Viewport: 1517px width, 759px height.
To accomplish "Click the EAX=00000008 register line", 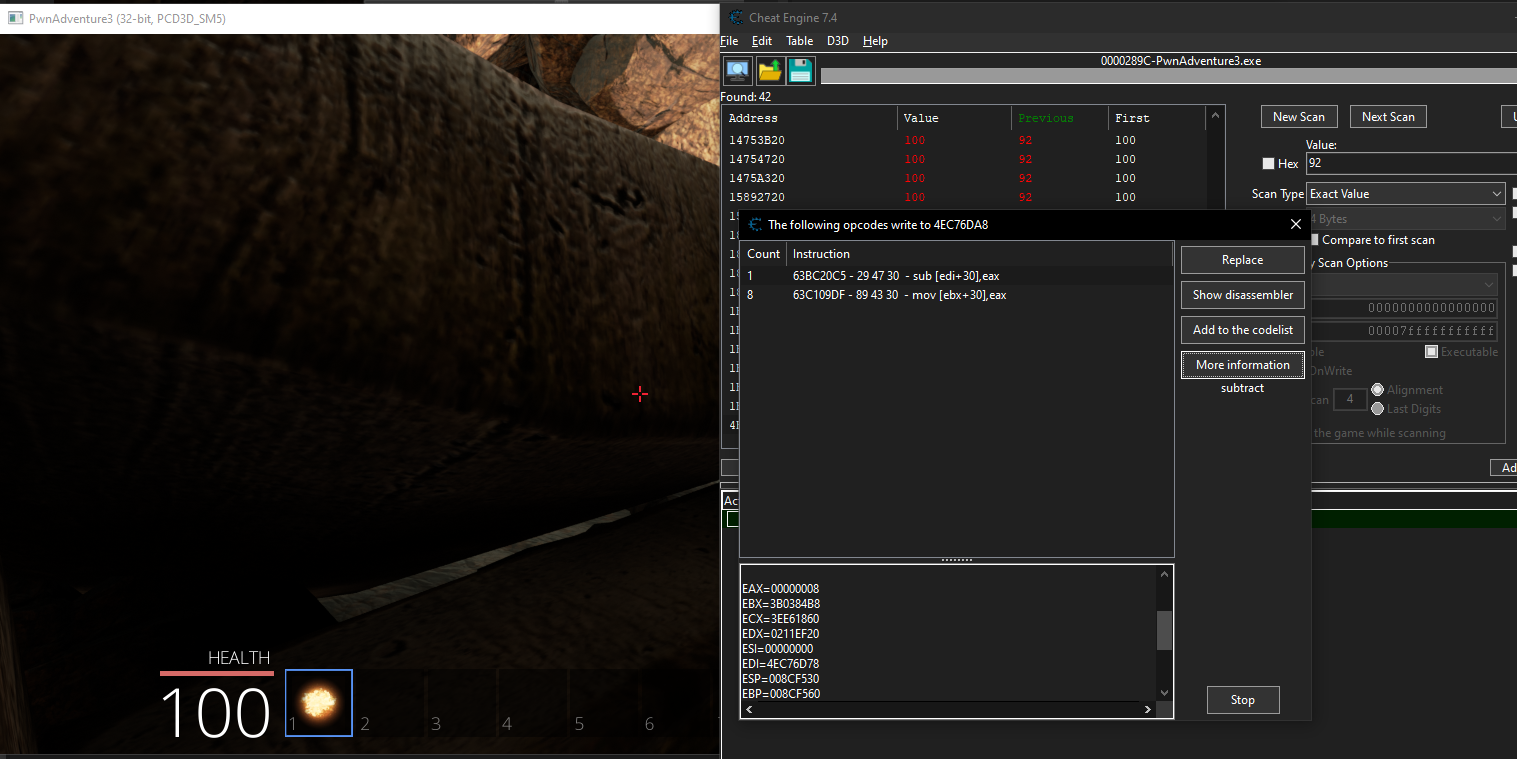I will pyautogui.click(x=780, y=589).
